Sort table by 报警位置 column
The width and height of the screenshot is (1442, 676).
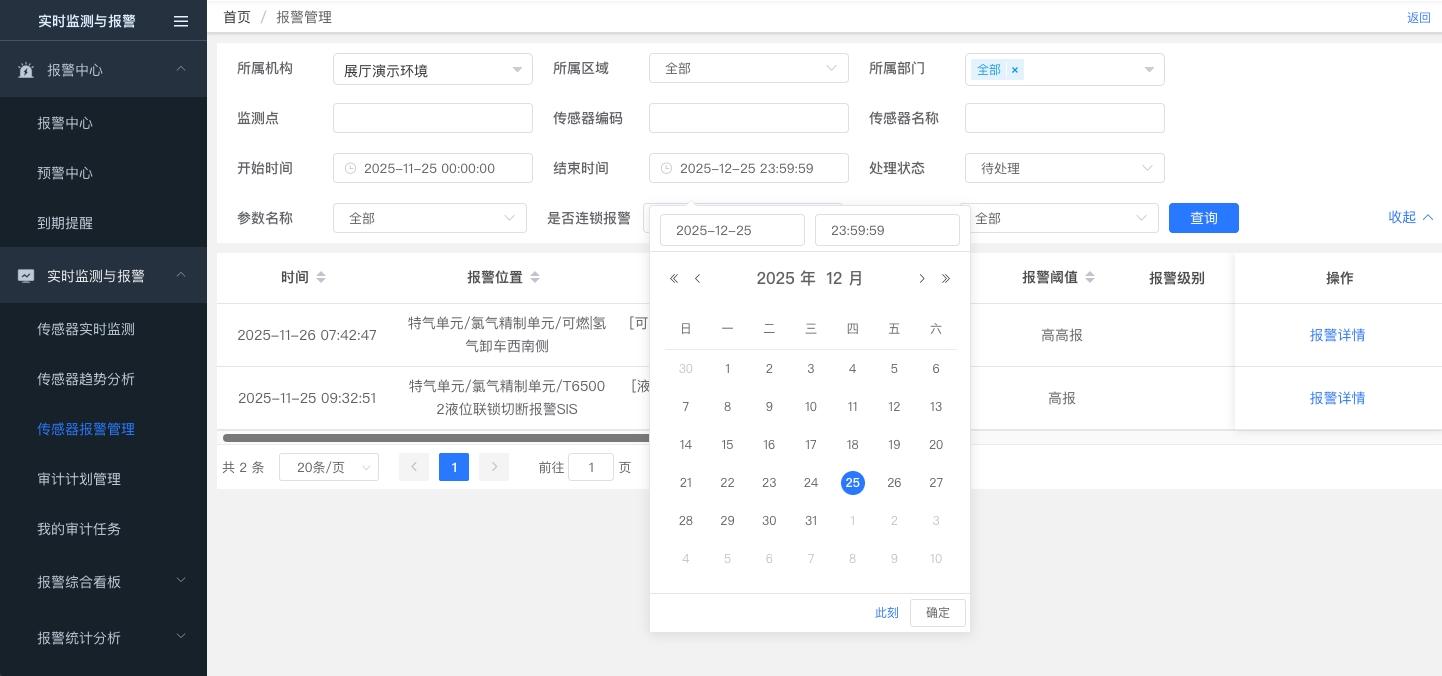point(535,277)
